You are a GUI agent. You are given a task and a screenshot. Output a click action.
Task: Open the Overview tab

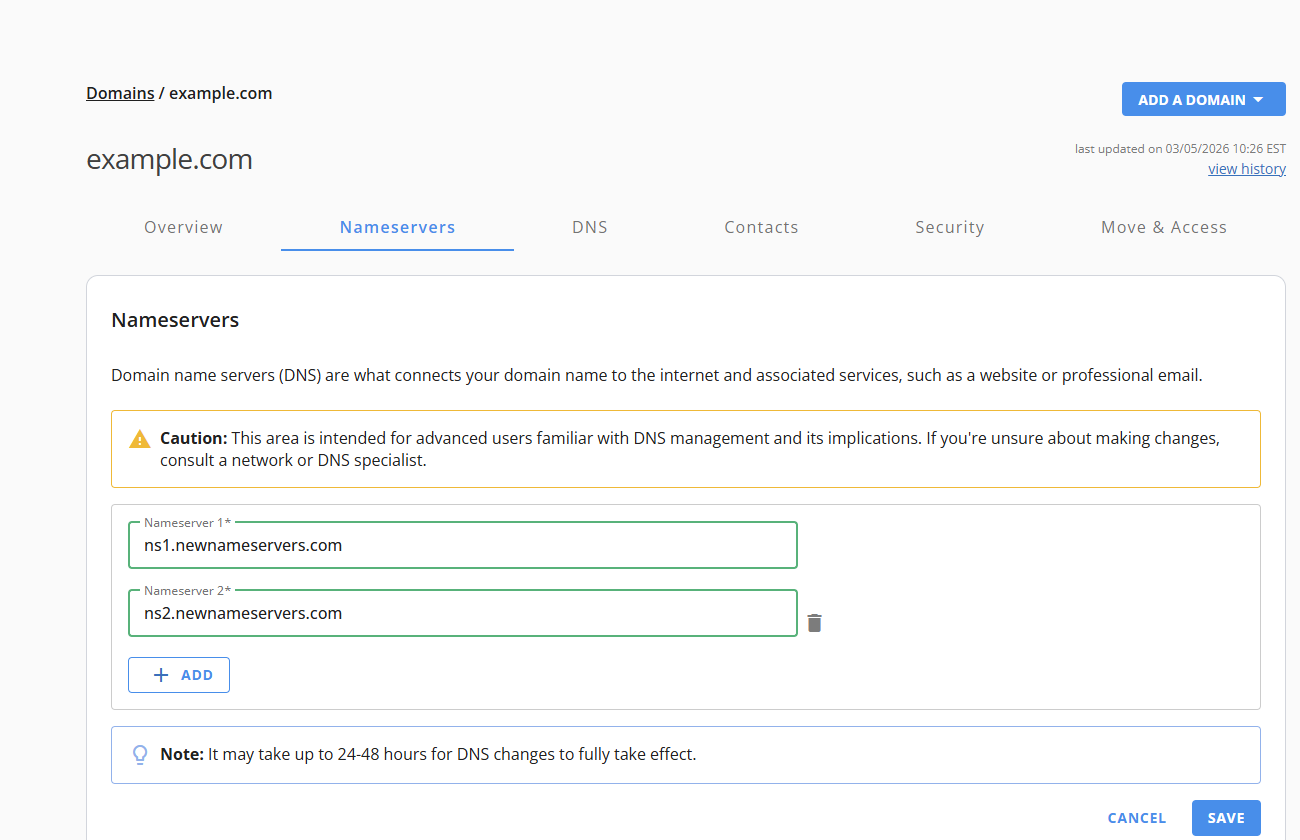click(183, 227)
